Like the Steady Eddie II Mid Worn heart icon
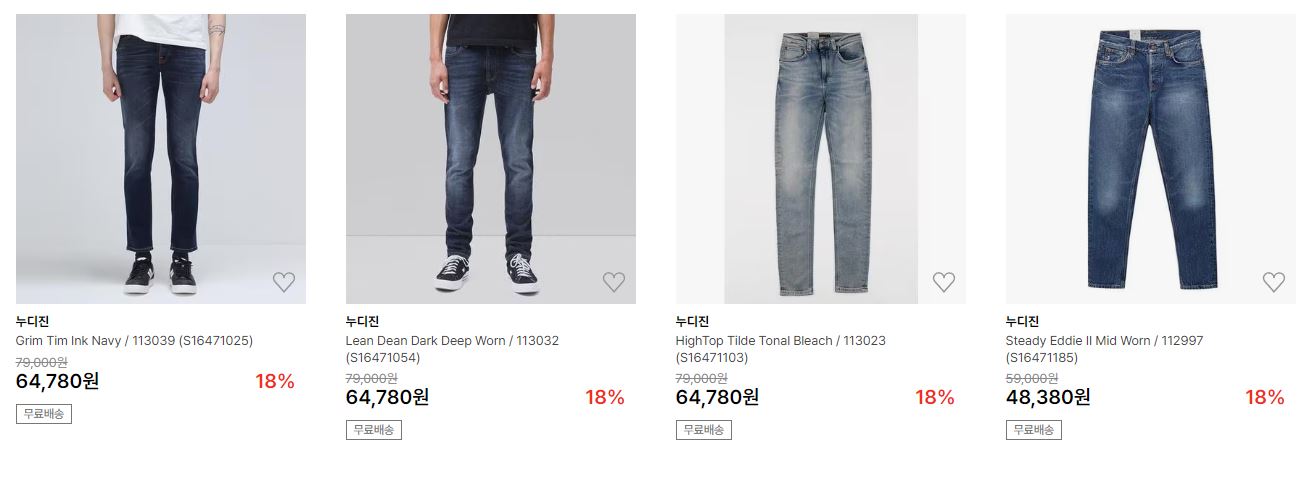The width and height of the screenshot is (1305, 478). (1274, 282)
